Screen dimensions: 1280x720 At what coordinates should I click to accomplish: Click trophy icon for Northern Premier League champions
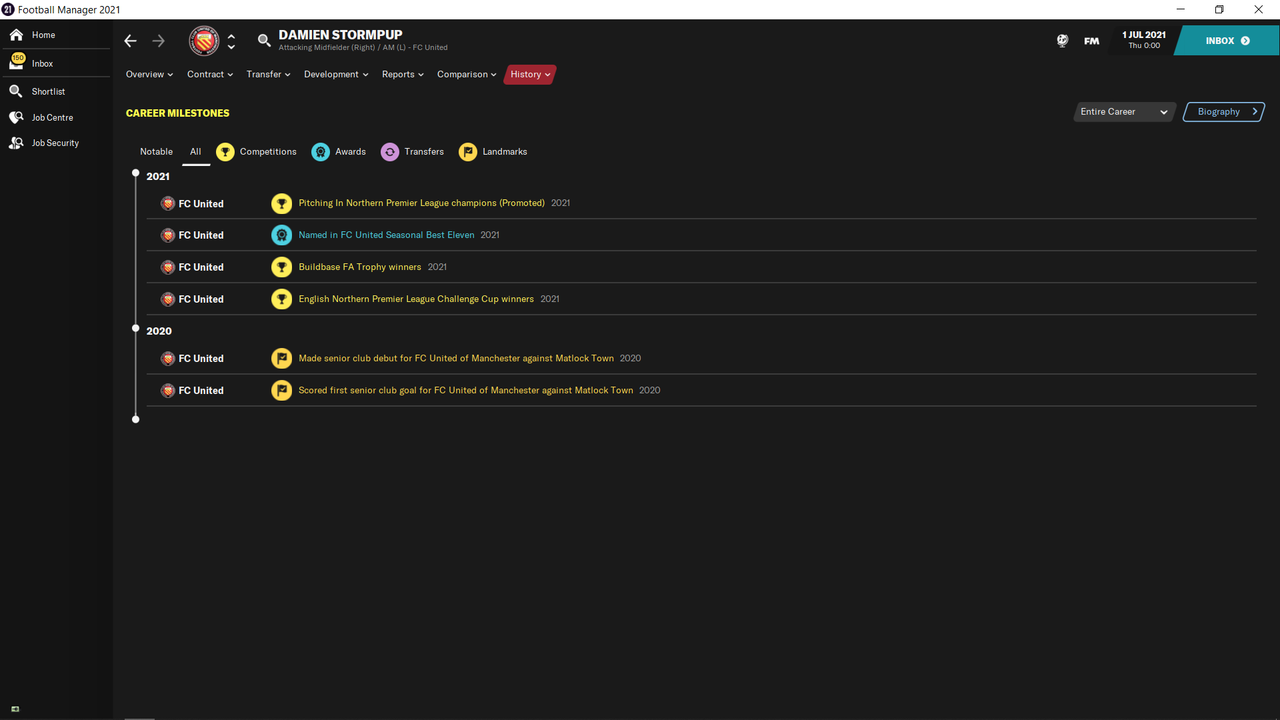(282, 203)
